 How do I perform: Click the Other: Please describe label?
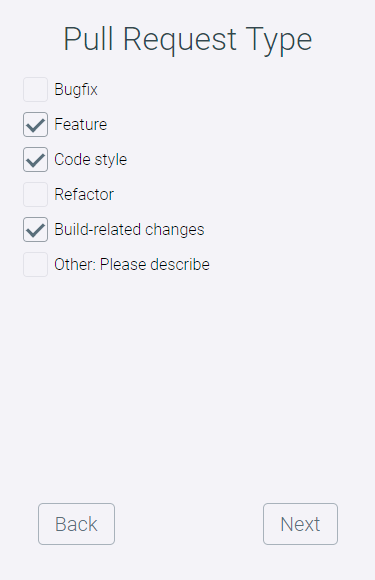tap(132, 264)
